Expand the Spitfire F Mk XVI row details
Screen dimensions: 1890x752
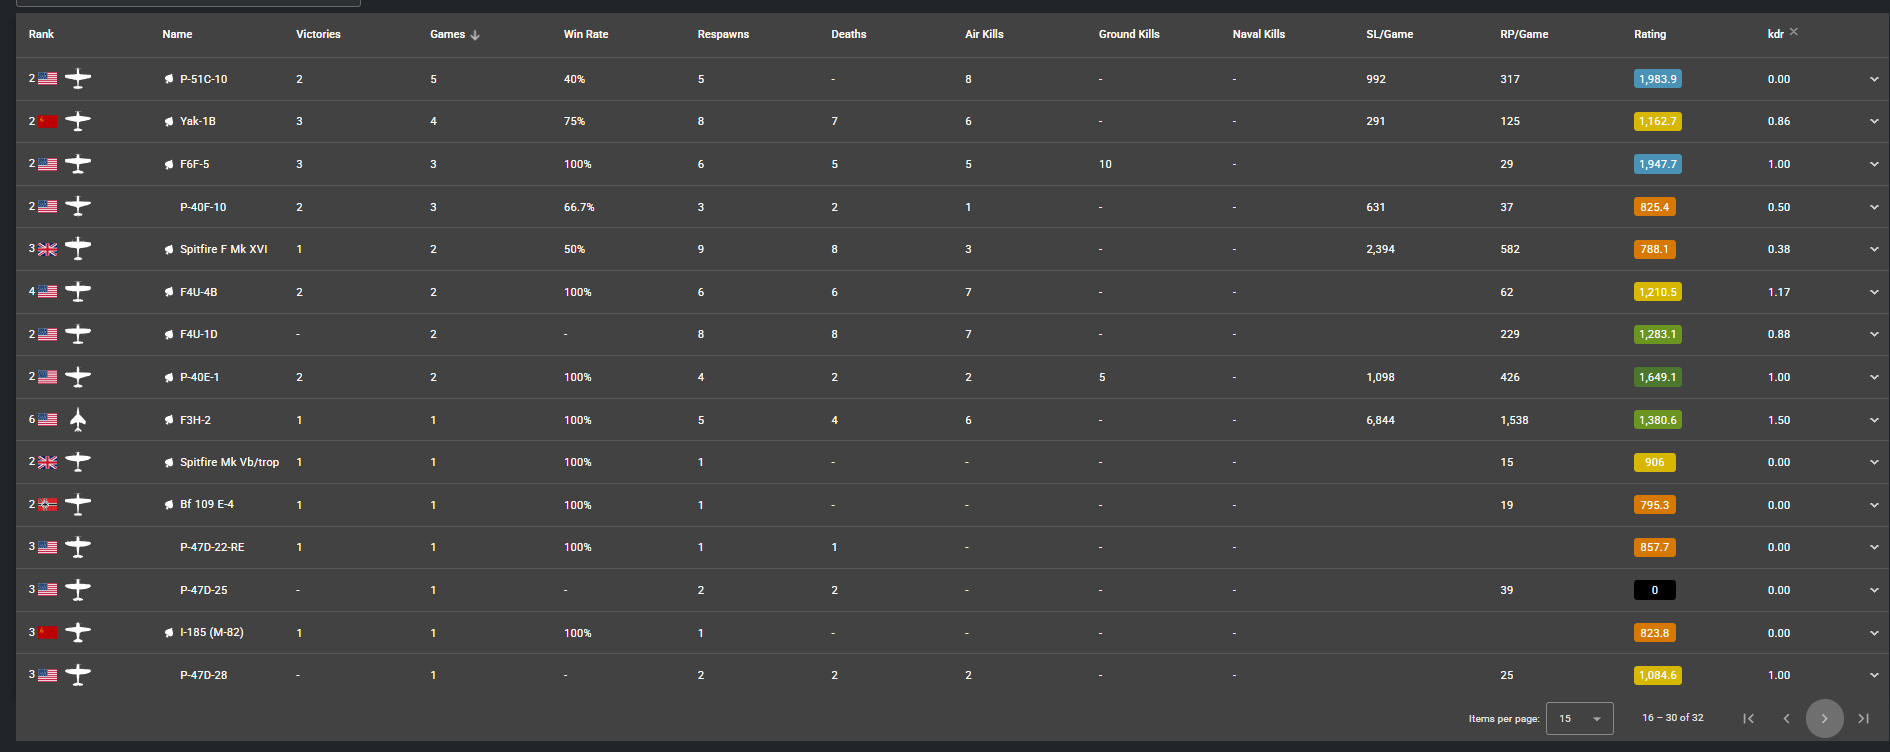click(1874, 249)
